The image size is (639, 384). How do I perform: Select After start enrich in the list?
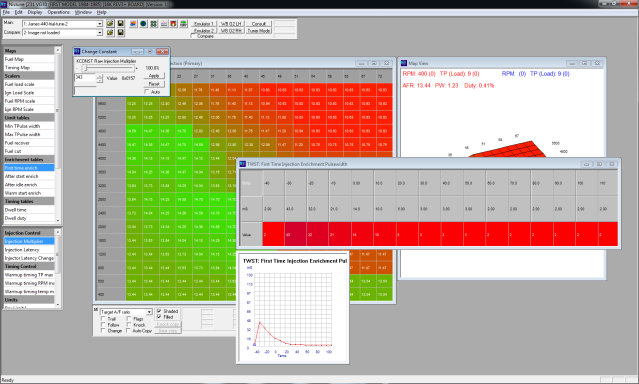point(29,176)
